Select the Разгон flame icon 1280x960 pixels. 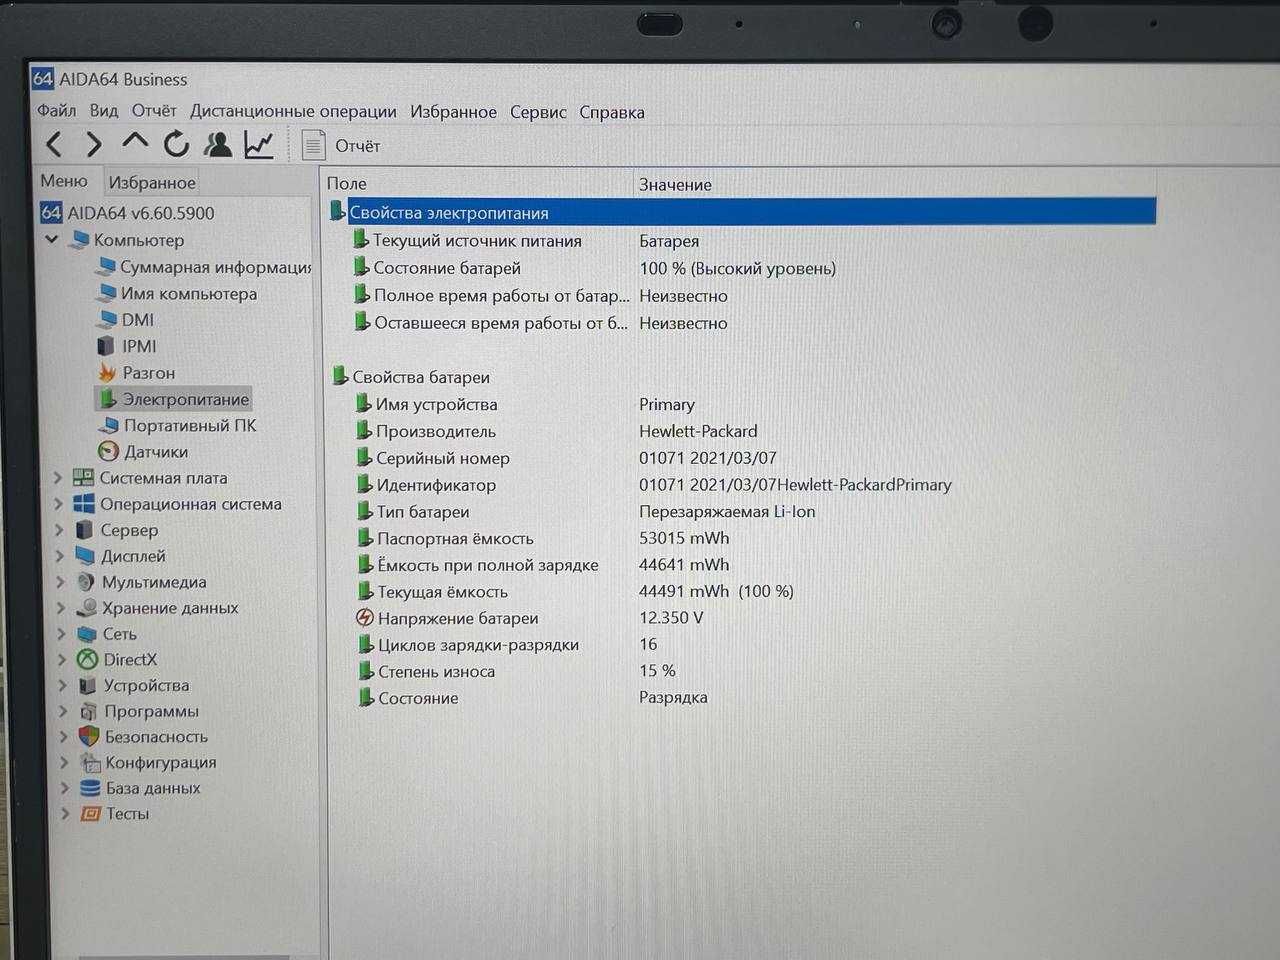coord(107,372)
